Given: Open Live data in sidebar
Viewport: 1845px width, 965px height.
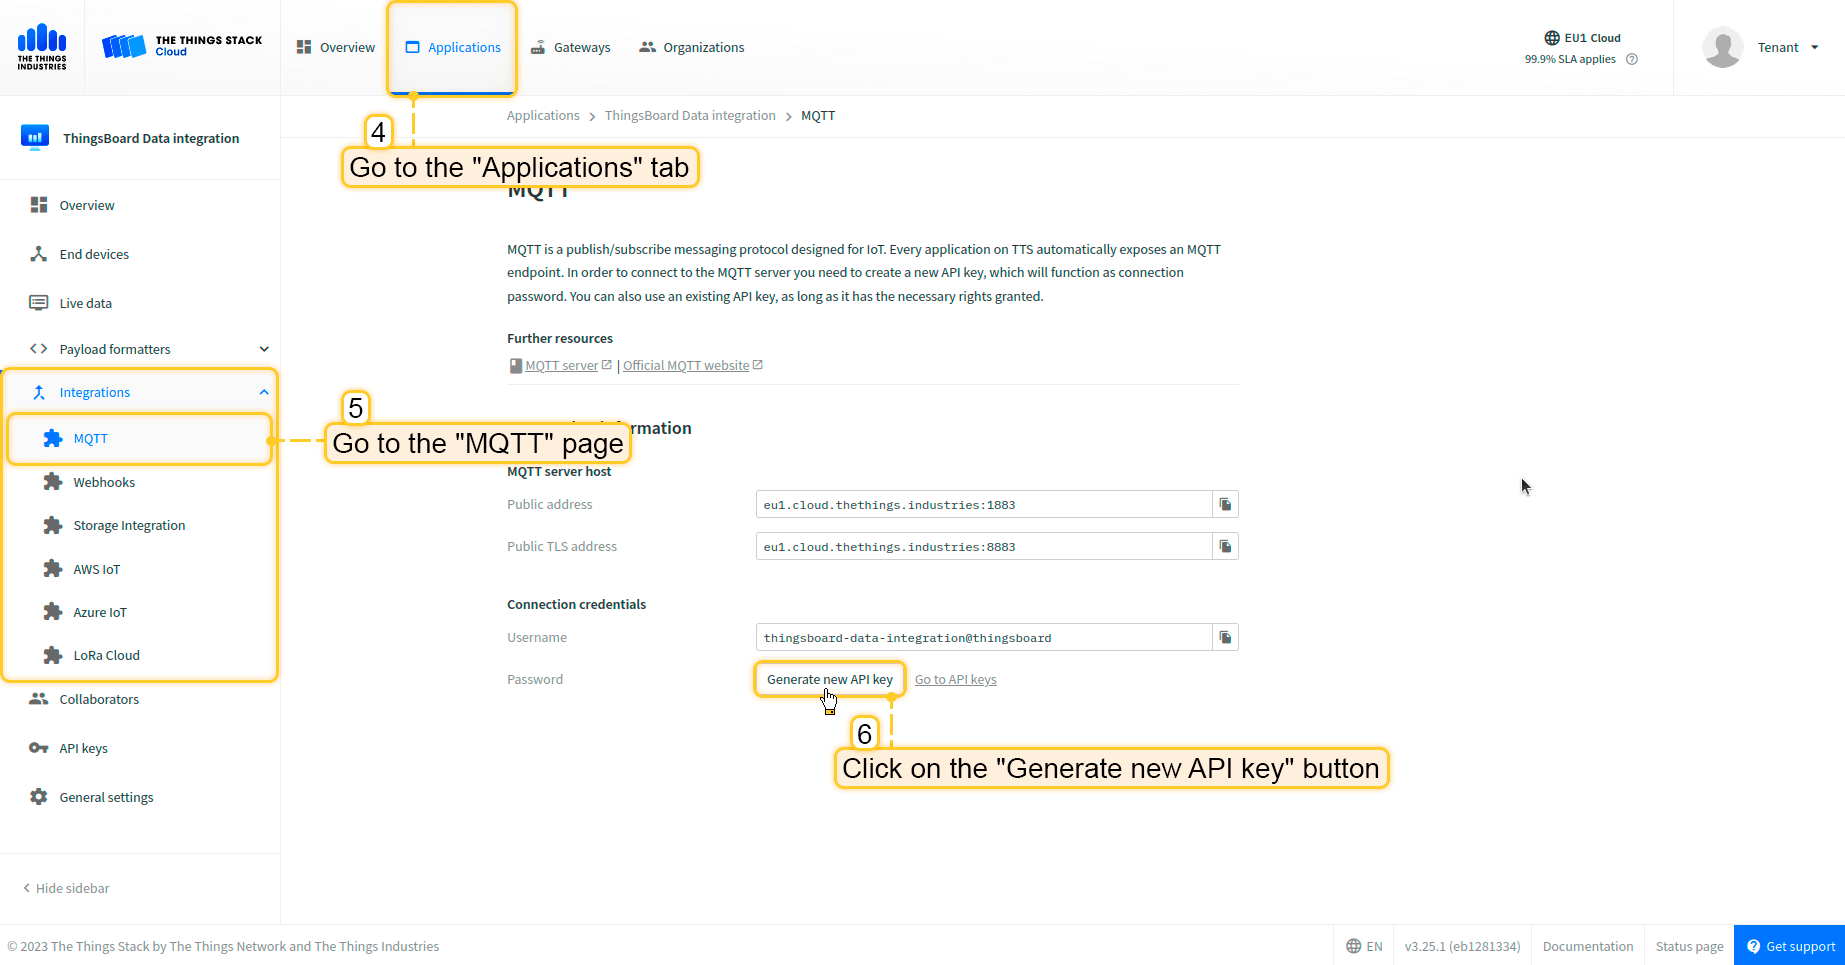Looking at the screenshot, I should pos(85,303).
